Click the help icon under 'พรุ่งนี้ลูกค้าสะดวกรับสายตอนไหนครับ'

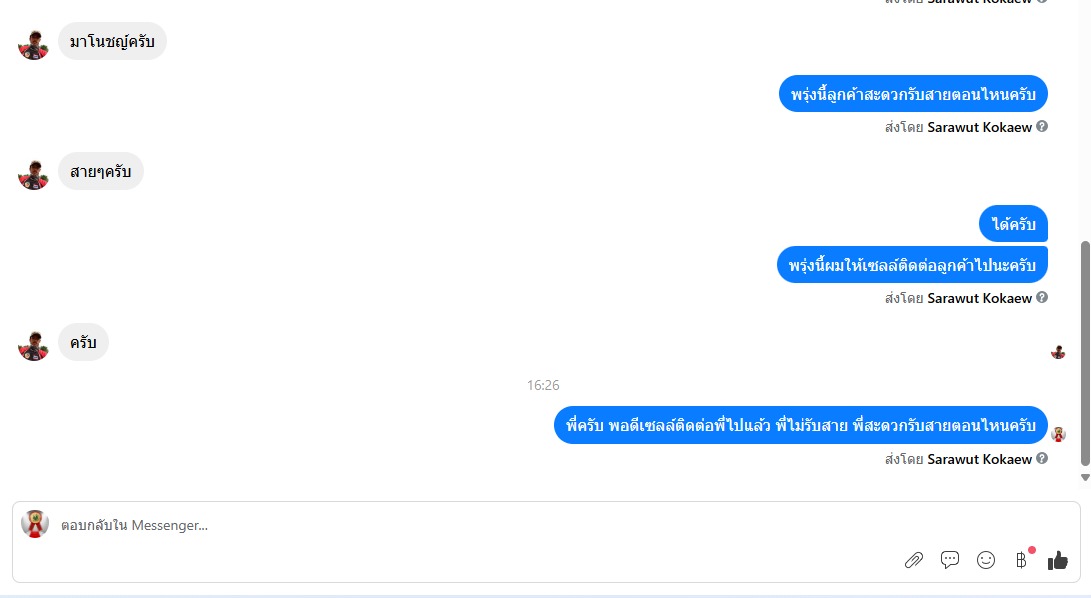(x=1042, y=126)
